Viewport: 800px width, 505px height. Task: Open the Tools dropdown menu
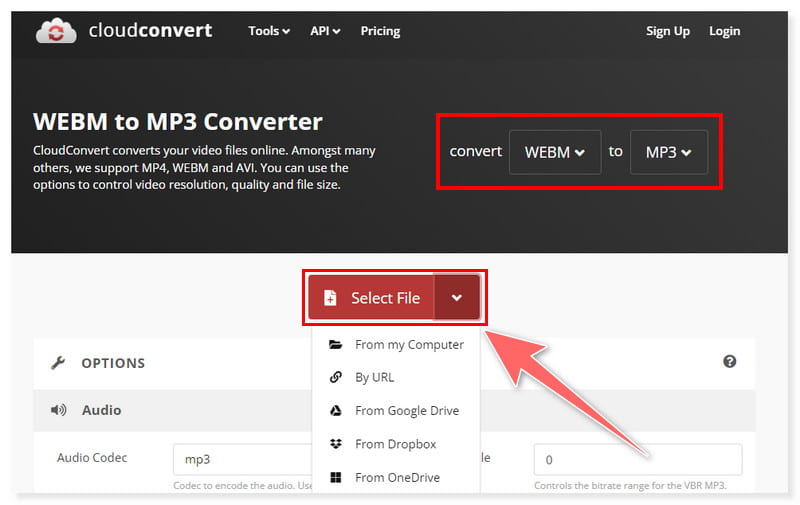pos(269,31)
